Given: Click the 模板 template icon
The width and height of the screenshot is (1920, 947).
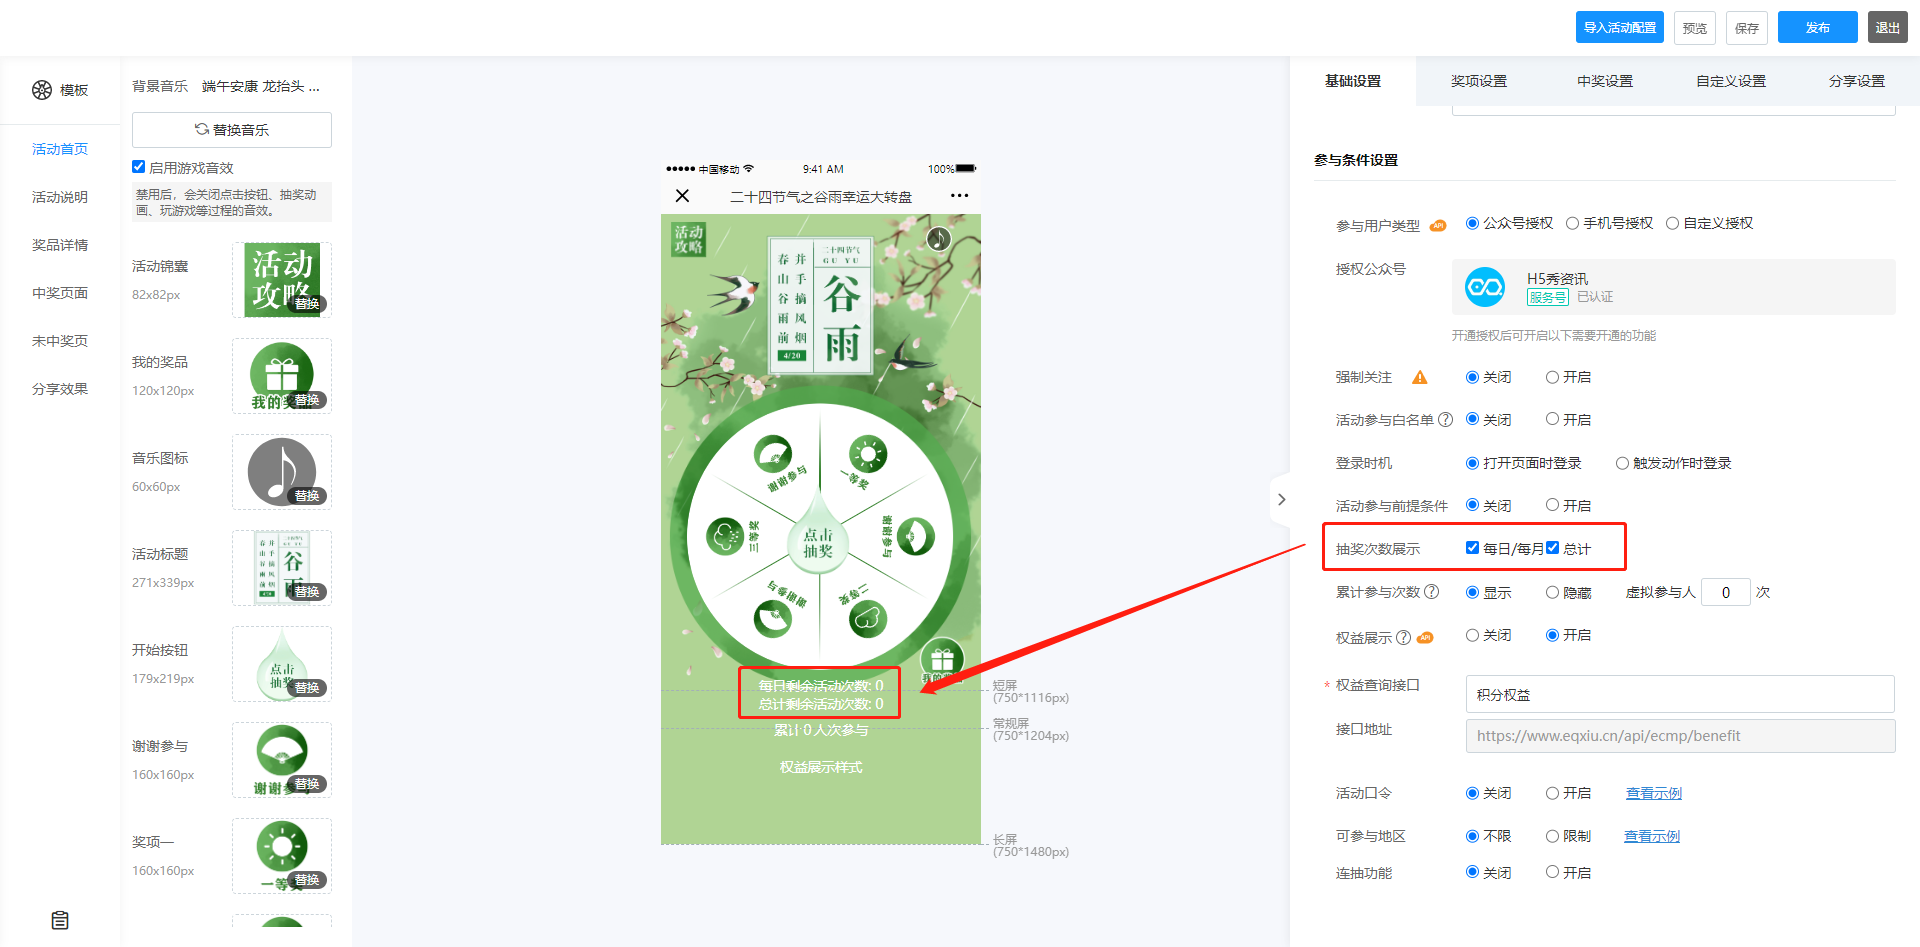Looking at the screenshot, I should click(42, 90).
